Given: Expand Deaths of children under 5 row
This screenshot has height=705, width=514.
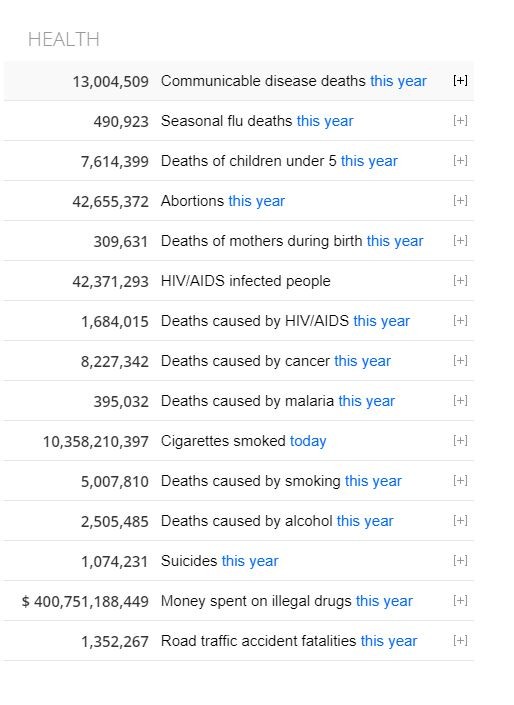Looking at the screenshot, I should (460, 161).
